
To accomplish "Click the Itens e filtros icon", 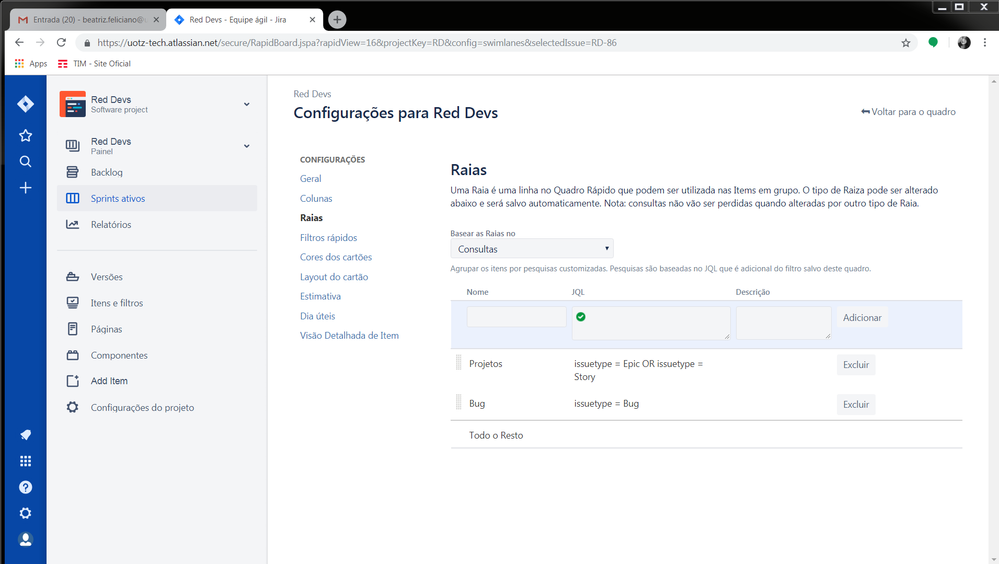I will [x=73, y=303].
